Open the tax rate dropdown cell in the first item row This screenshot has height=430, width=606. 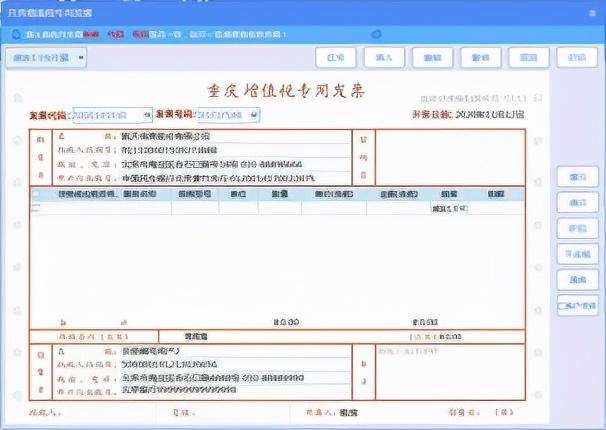pyautogui.click(x=449, y=209)
